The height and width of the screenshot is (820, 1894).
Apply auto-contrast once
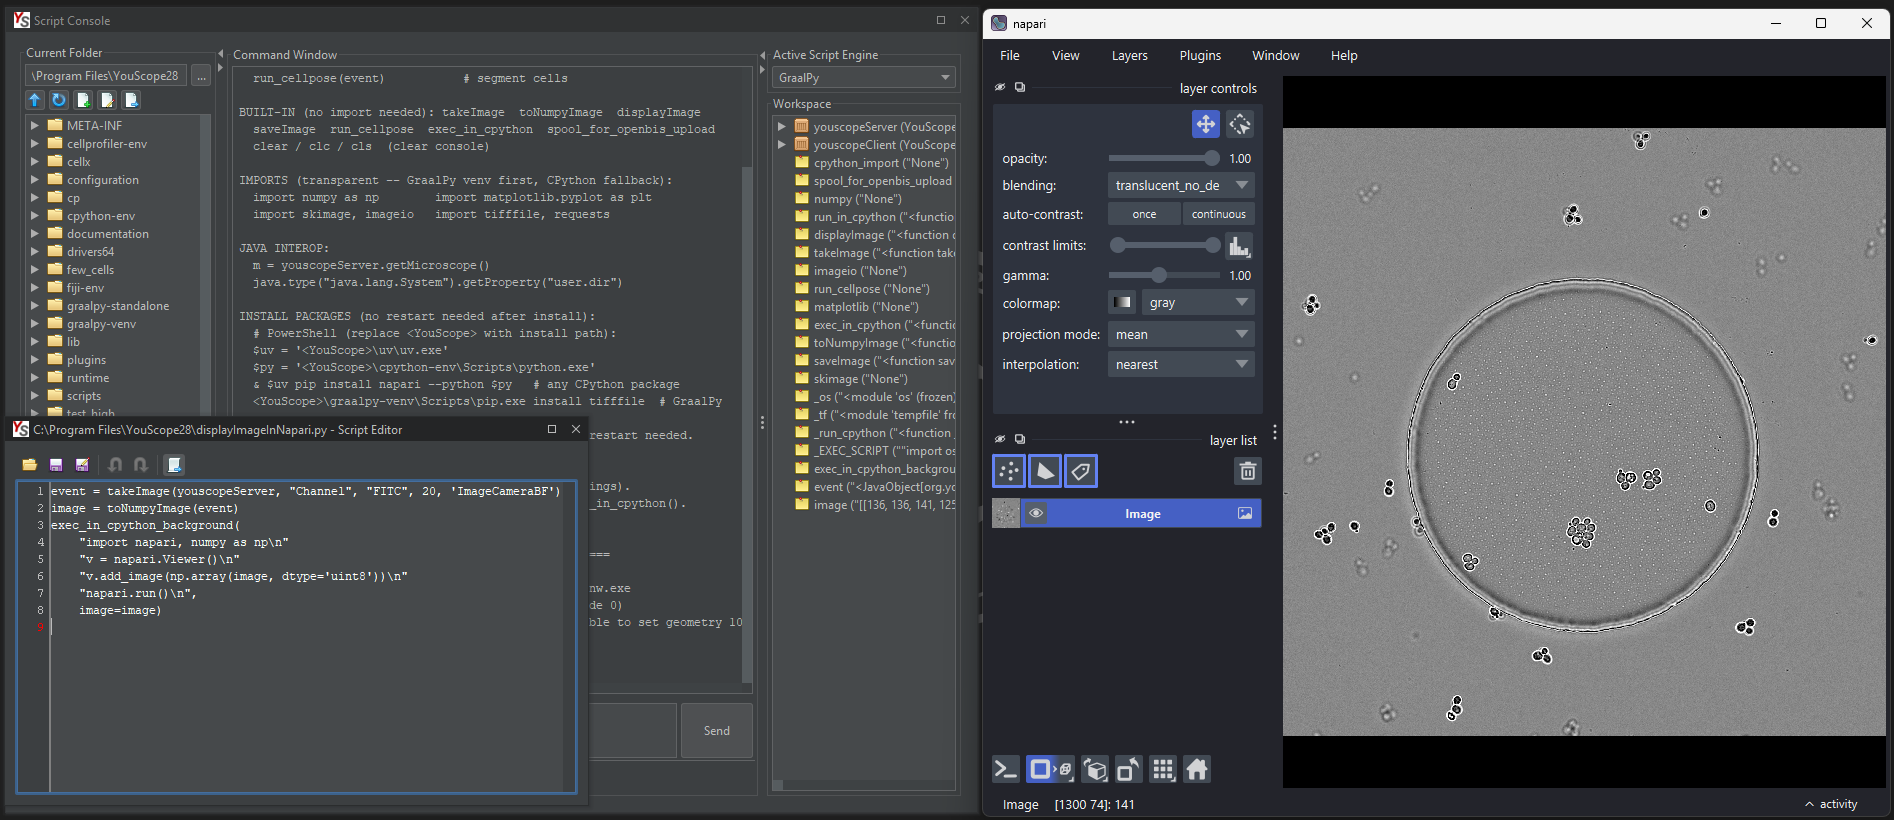click(1144, 214)
